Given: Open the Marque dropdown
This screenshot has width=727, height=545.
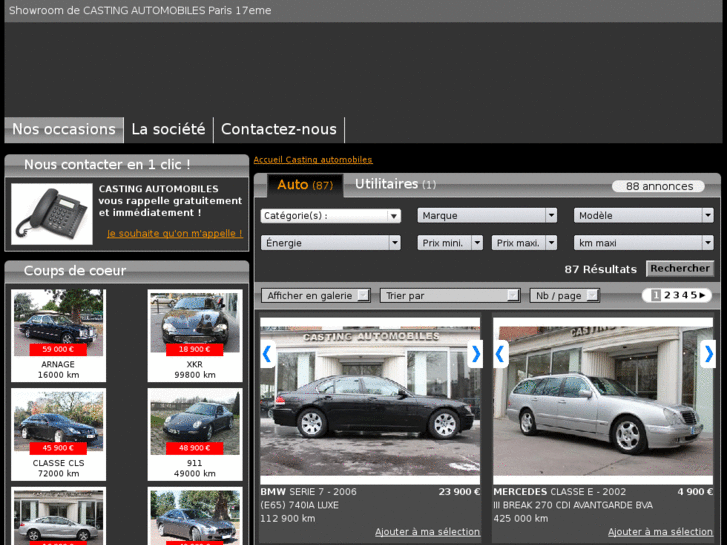Looking at the screenshot, I should pos(487,215).
